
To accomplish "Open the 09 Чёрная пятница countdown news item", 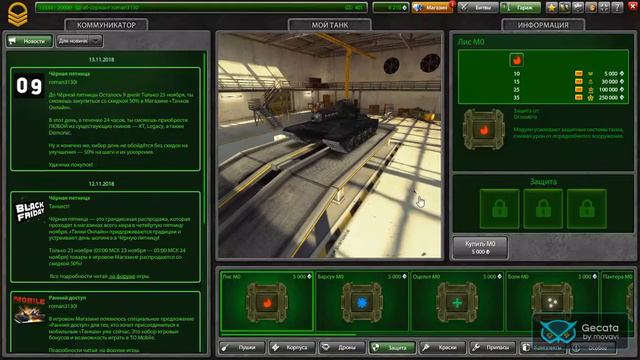I will (x=105, y=119).
